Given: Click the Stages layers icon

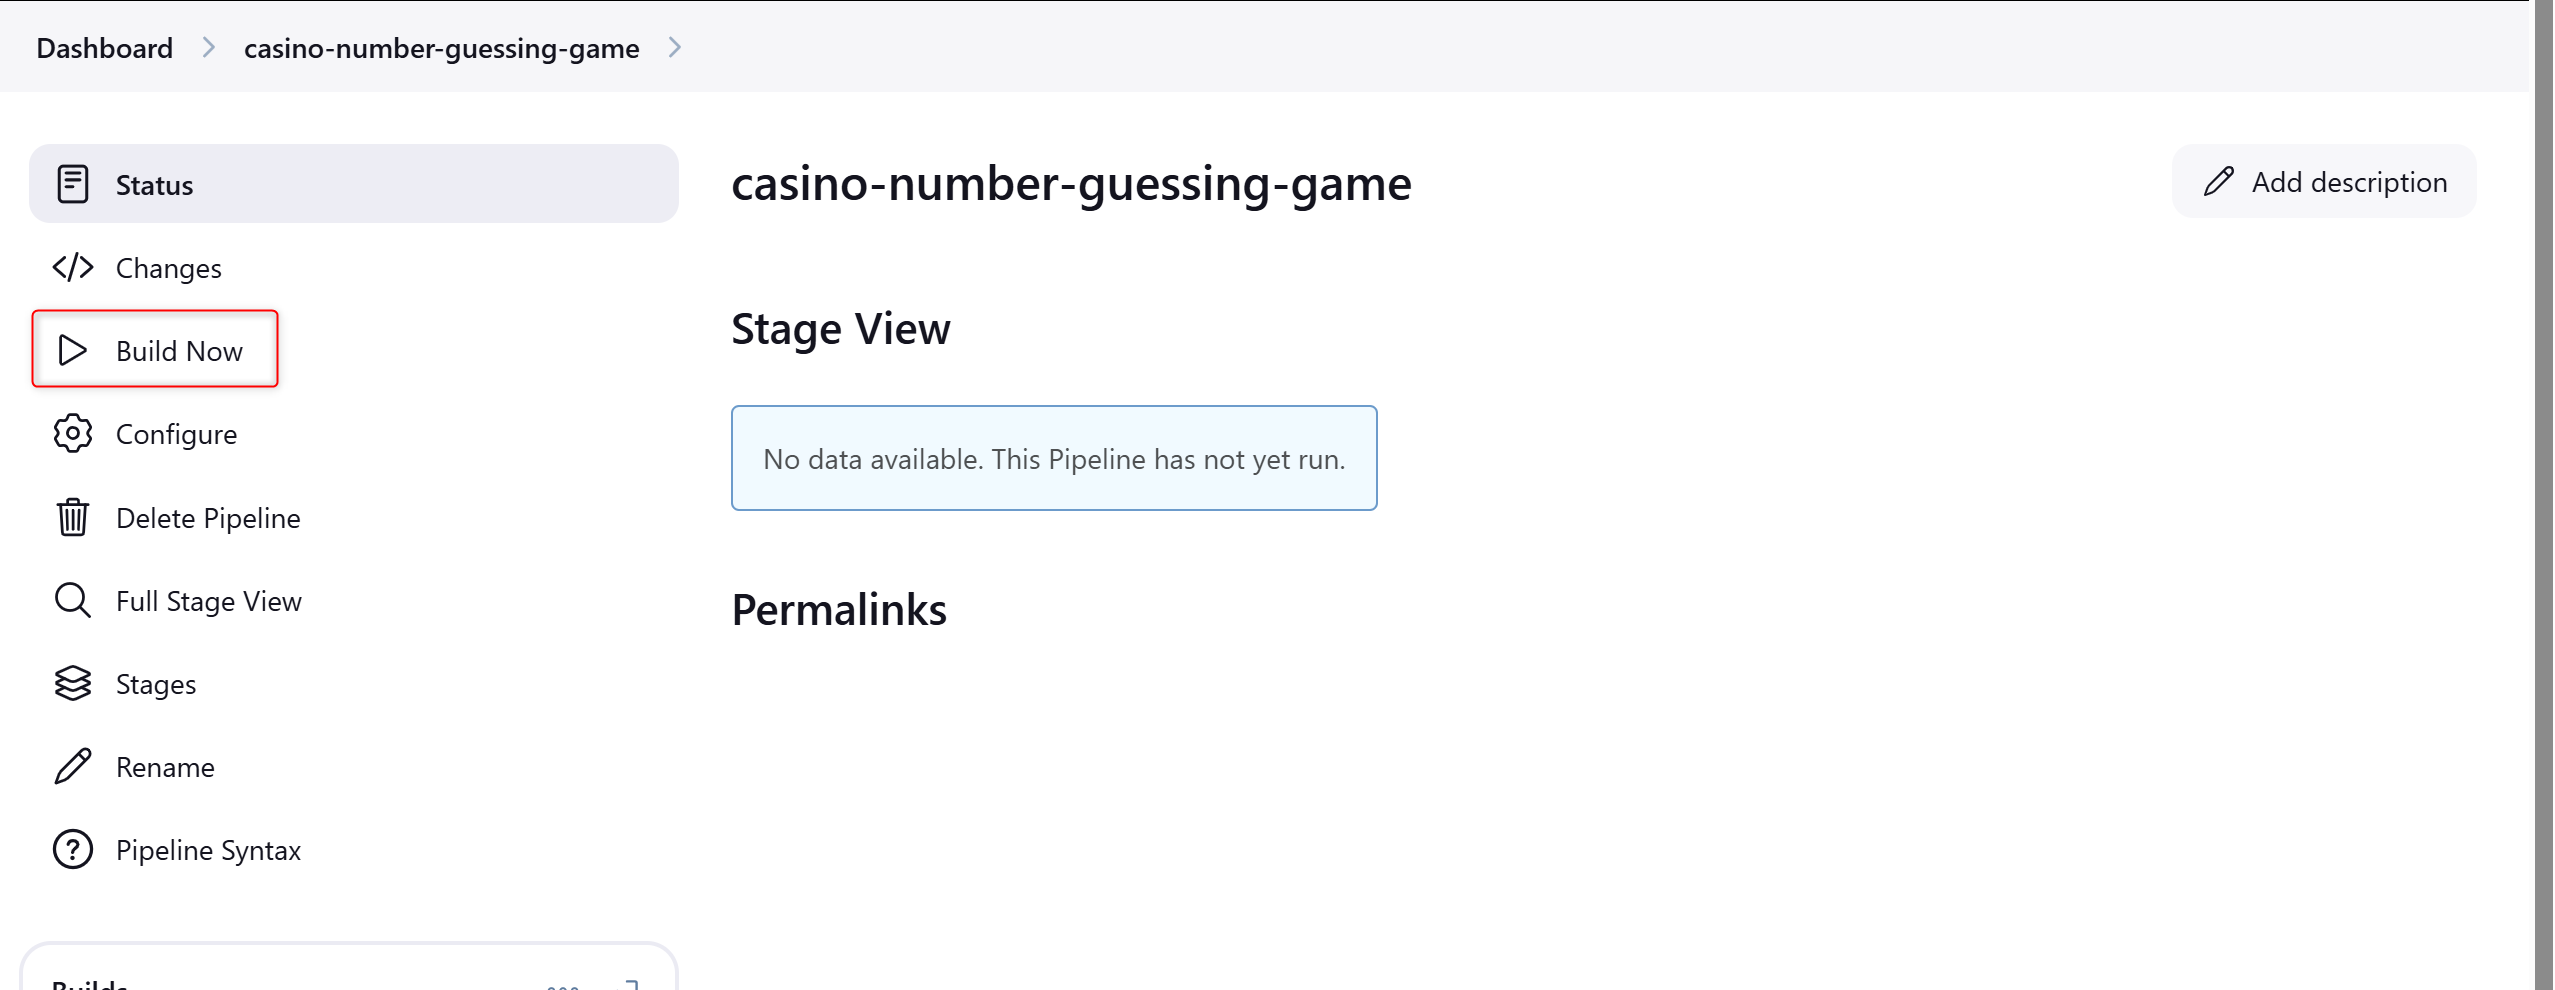Looking at the screenshot, I should click(73, 683).
